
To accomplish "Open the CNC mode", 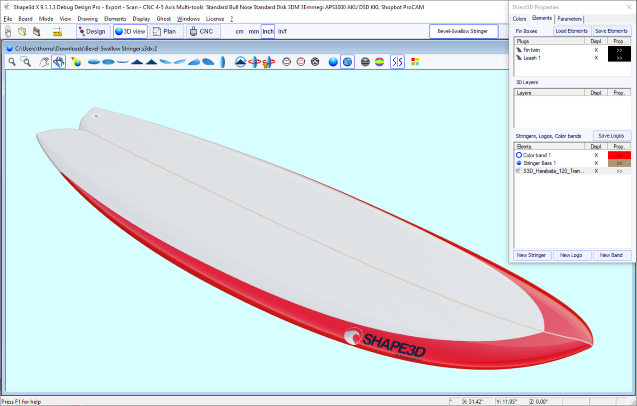I will click(x=202, y=31).
